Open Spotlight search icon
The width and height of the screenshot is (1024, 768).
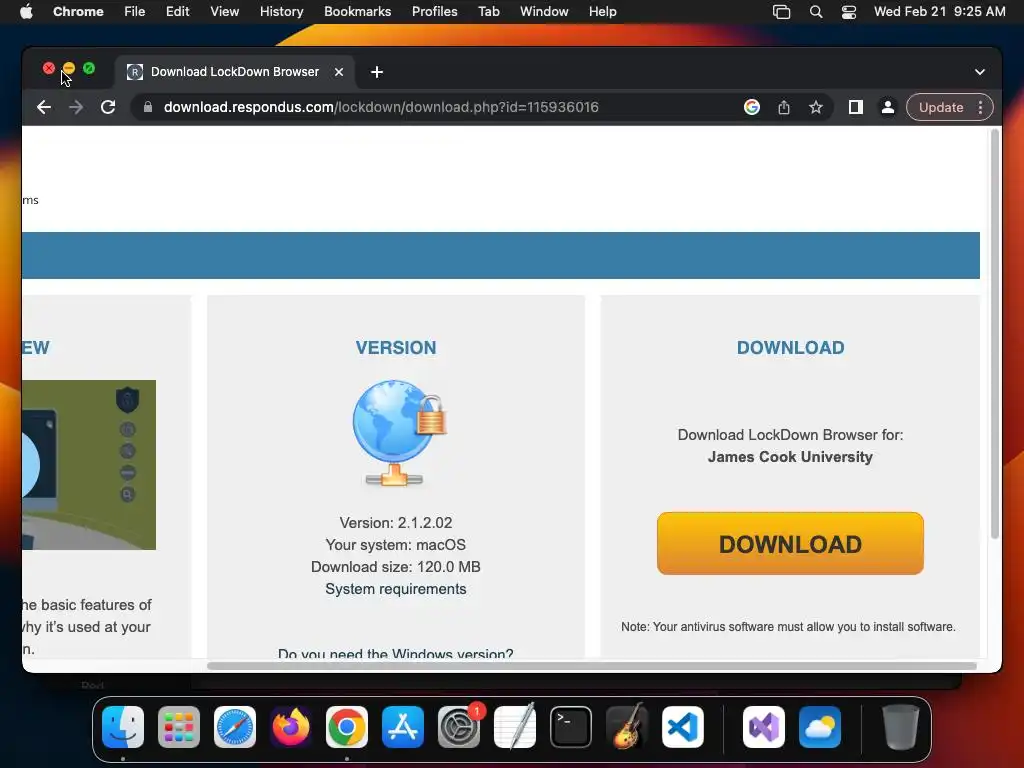pos(816,12)
